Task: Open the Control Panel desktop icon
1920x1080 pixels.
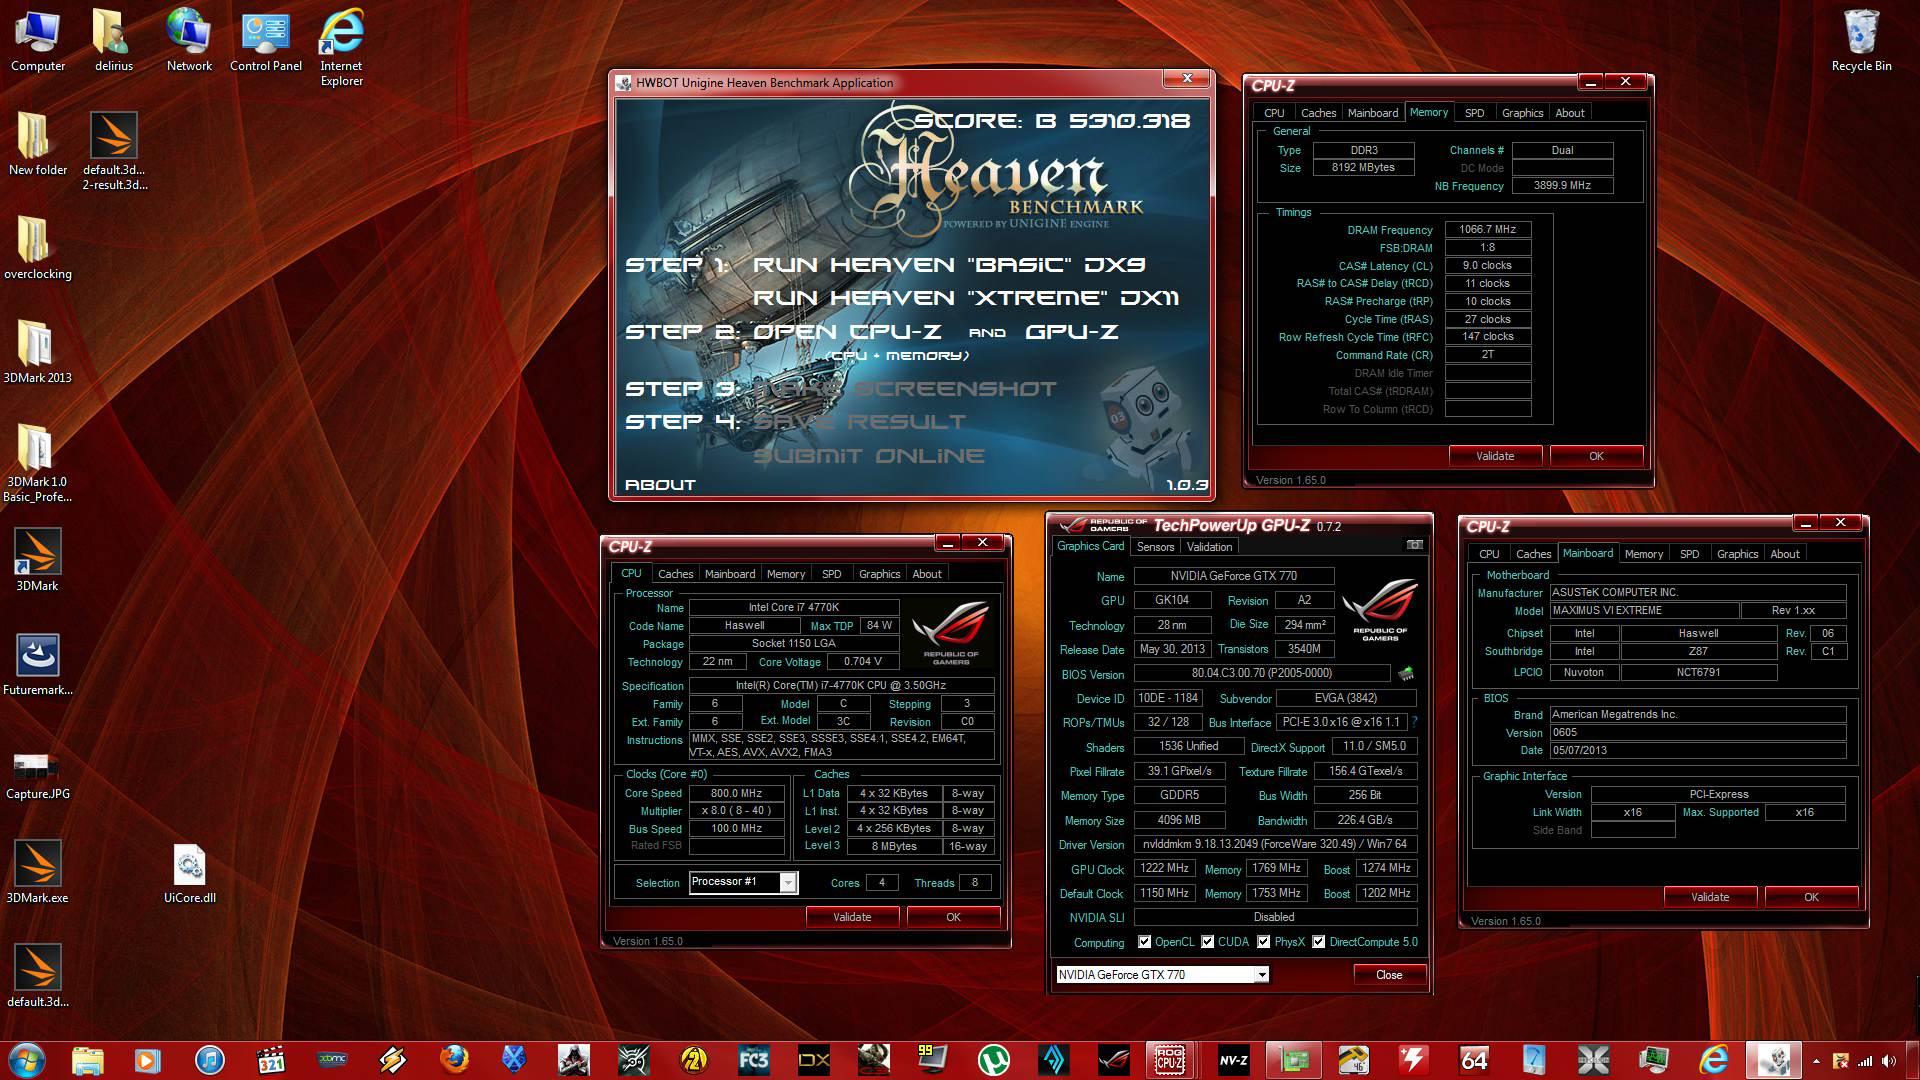Action: 266,41
